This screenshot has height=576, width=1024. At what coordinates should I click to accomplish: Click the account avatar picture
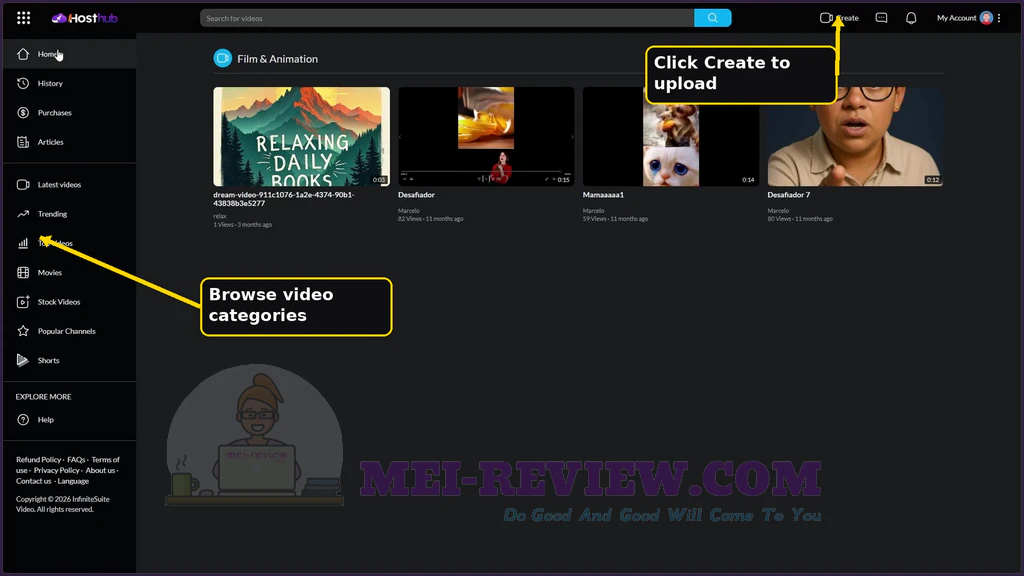pos(986,18)
